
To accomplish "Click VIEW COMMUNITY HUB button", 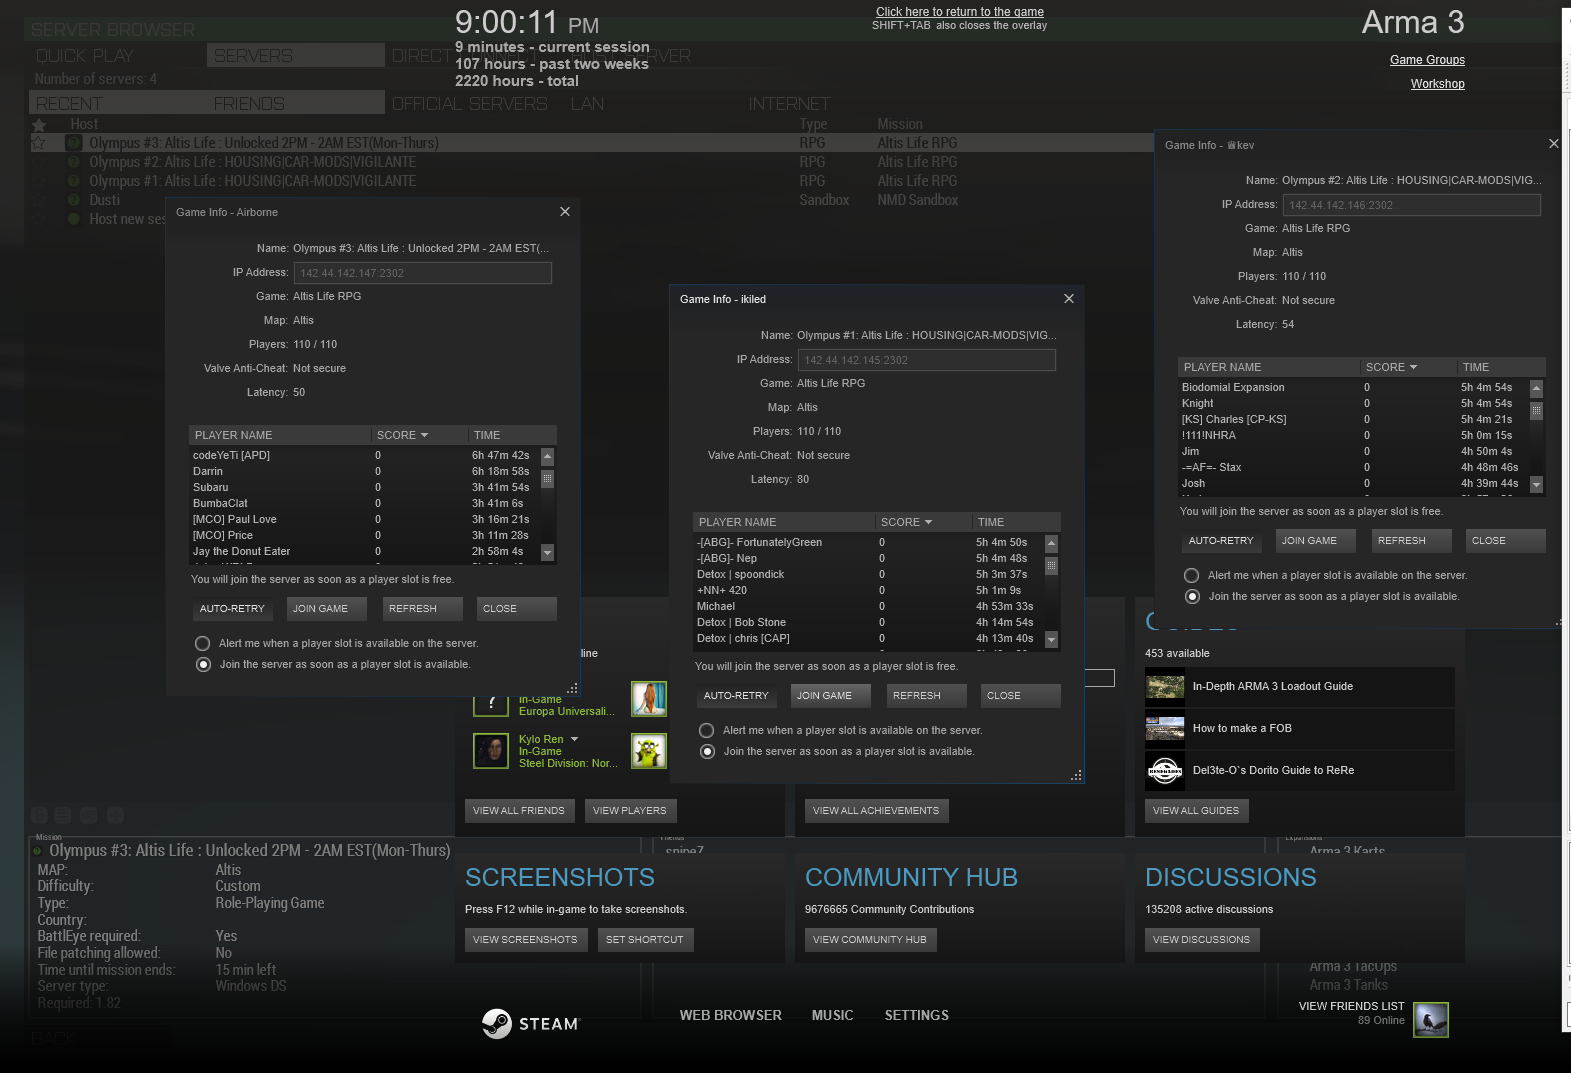I will pyautogui.click(x=870, y=939).
